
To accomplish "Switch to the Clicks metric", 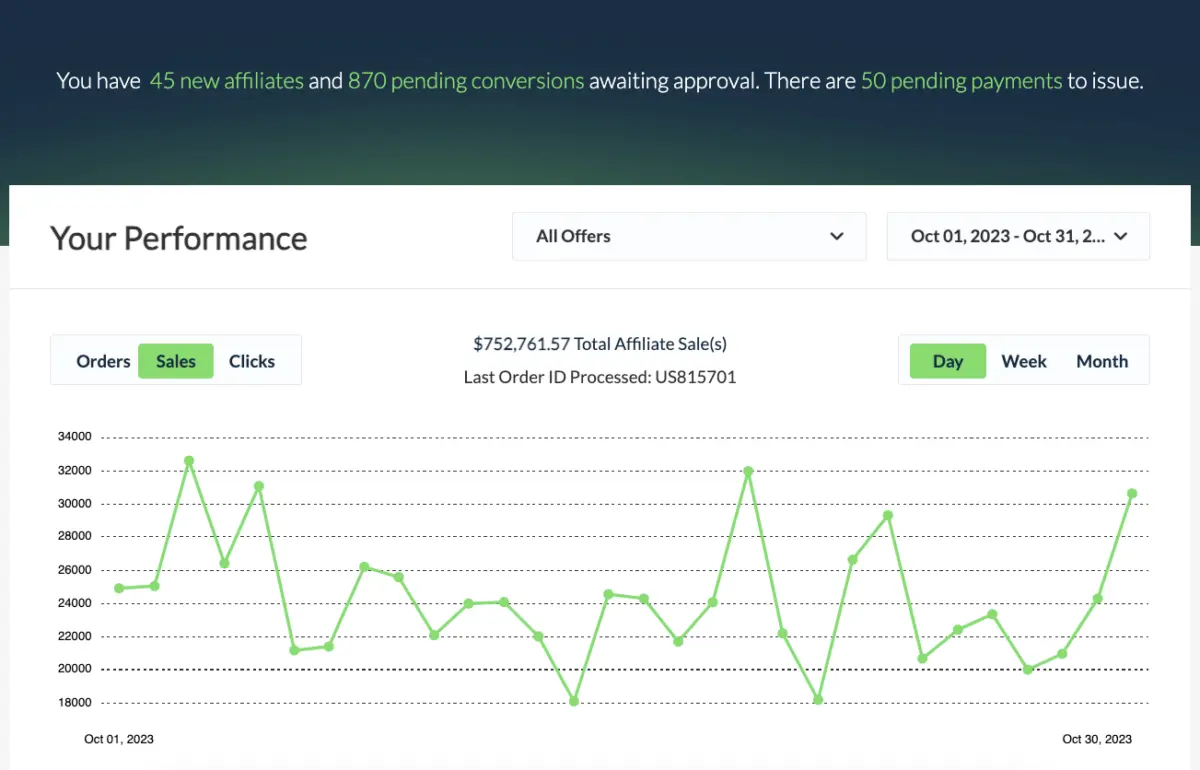I will 251,361.
